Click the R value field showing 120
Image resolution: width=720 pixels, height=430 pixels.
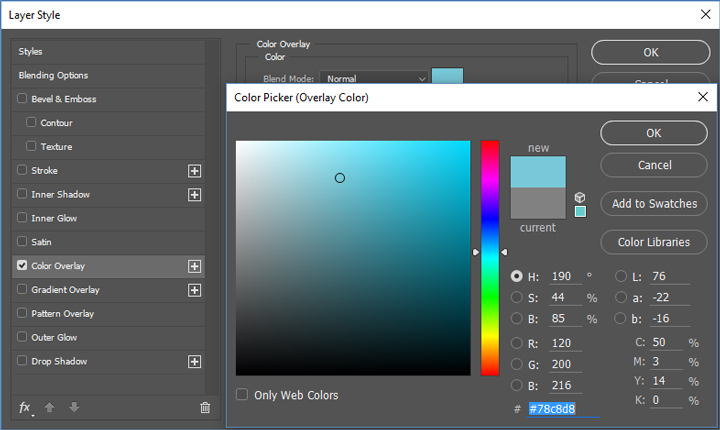point(566,343)
